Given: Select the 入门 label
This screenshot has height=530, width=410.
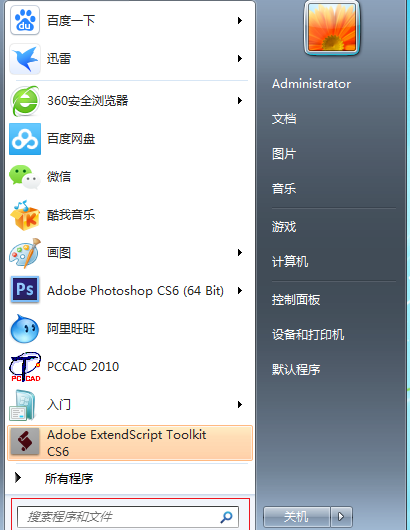Looking at the screenshot, I should 59,405.
